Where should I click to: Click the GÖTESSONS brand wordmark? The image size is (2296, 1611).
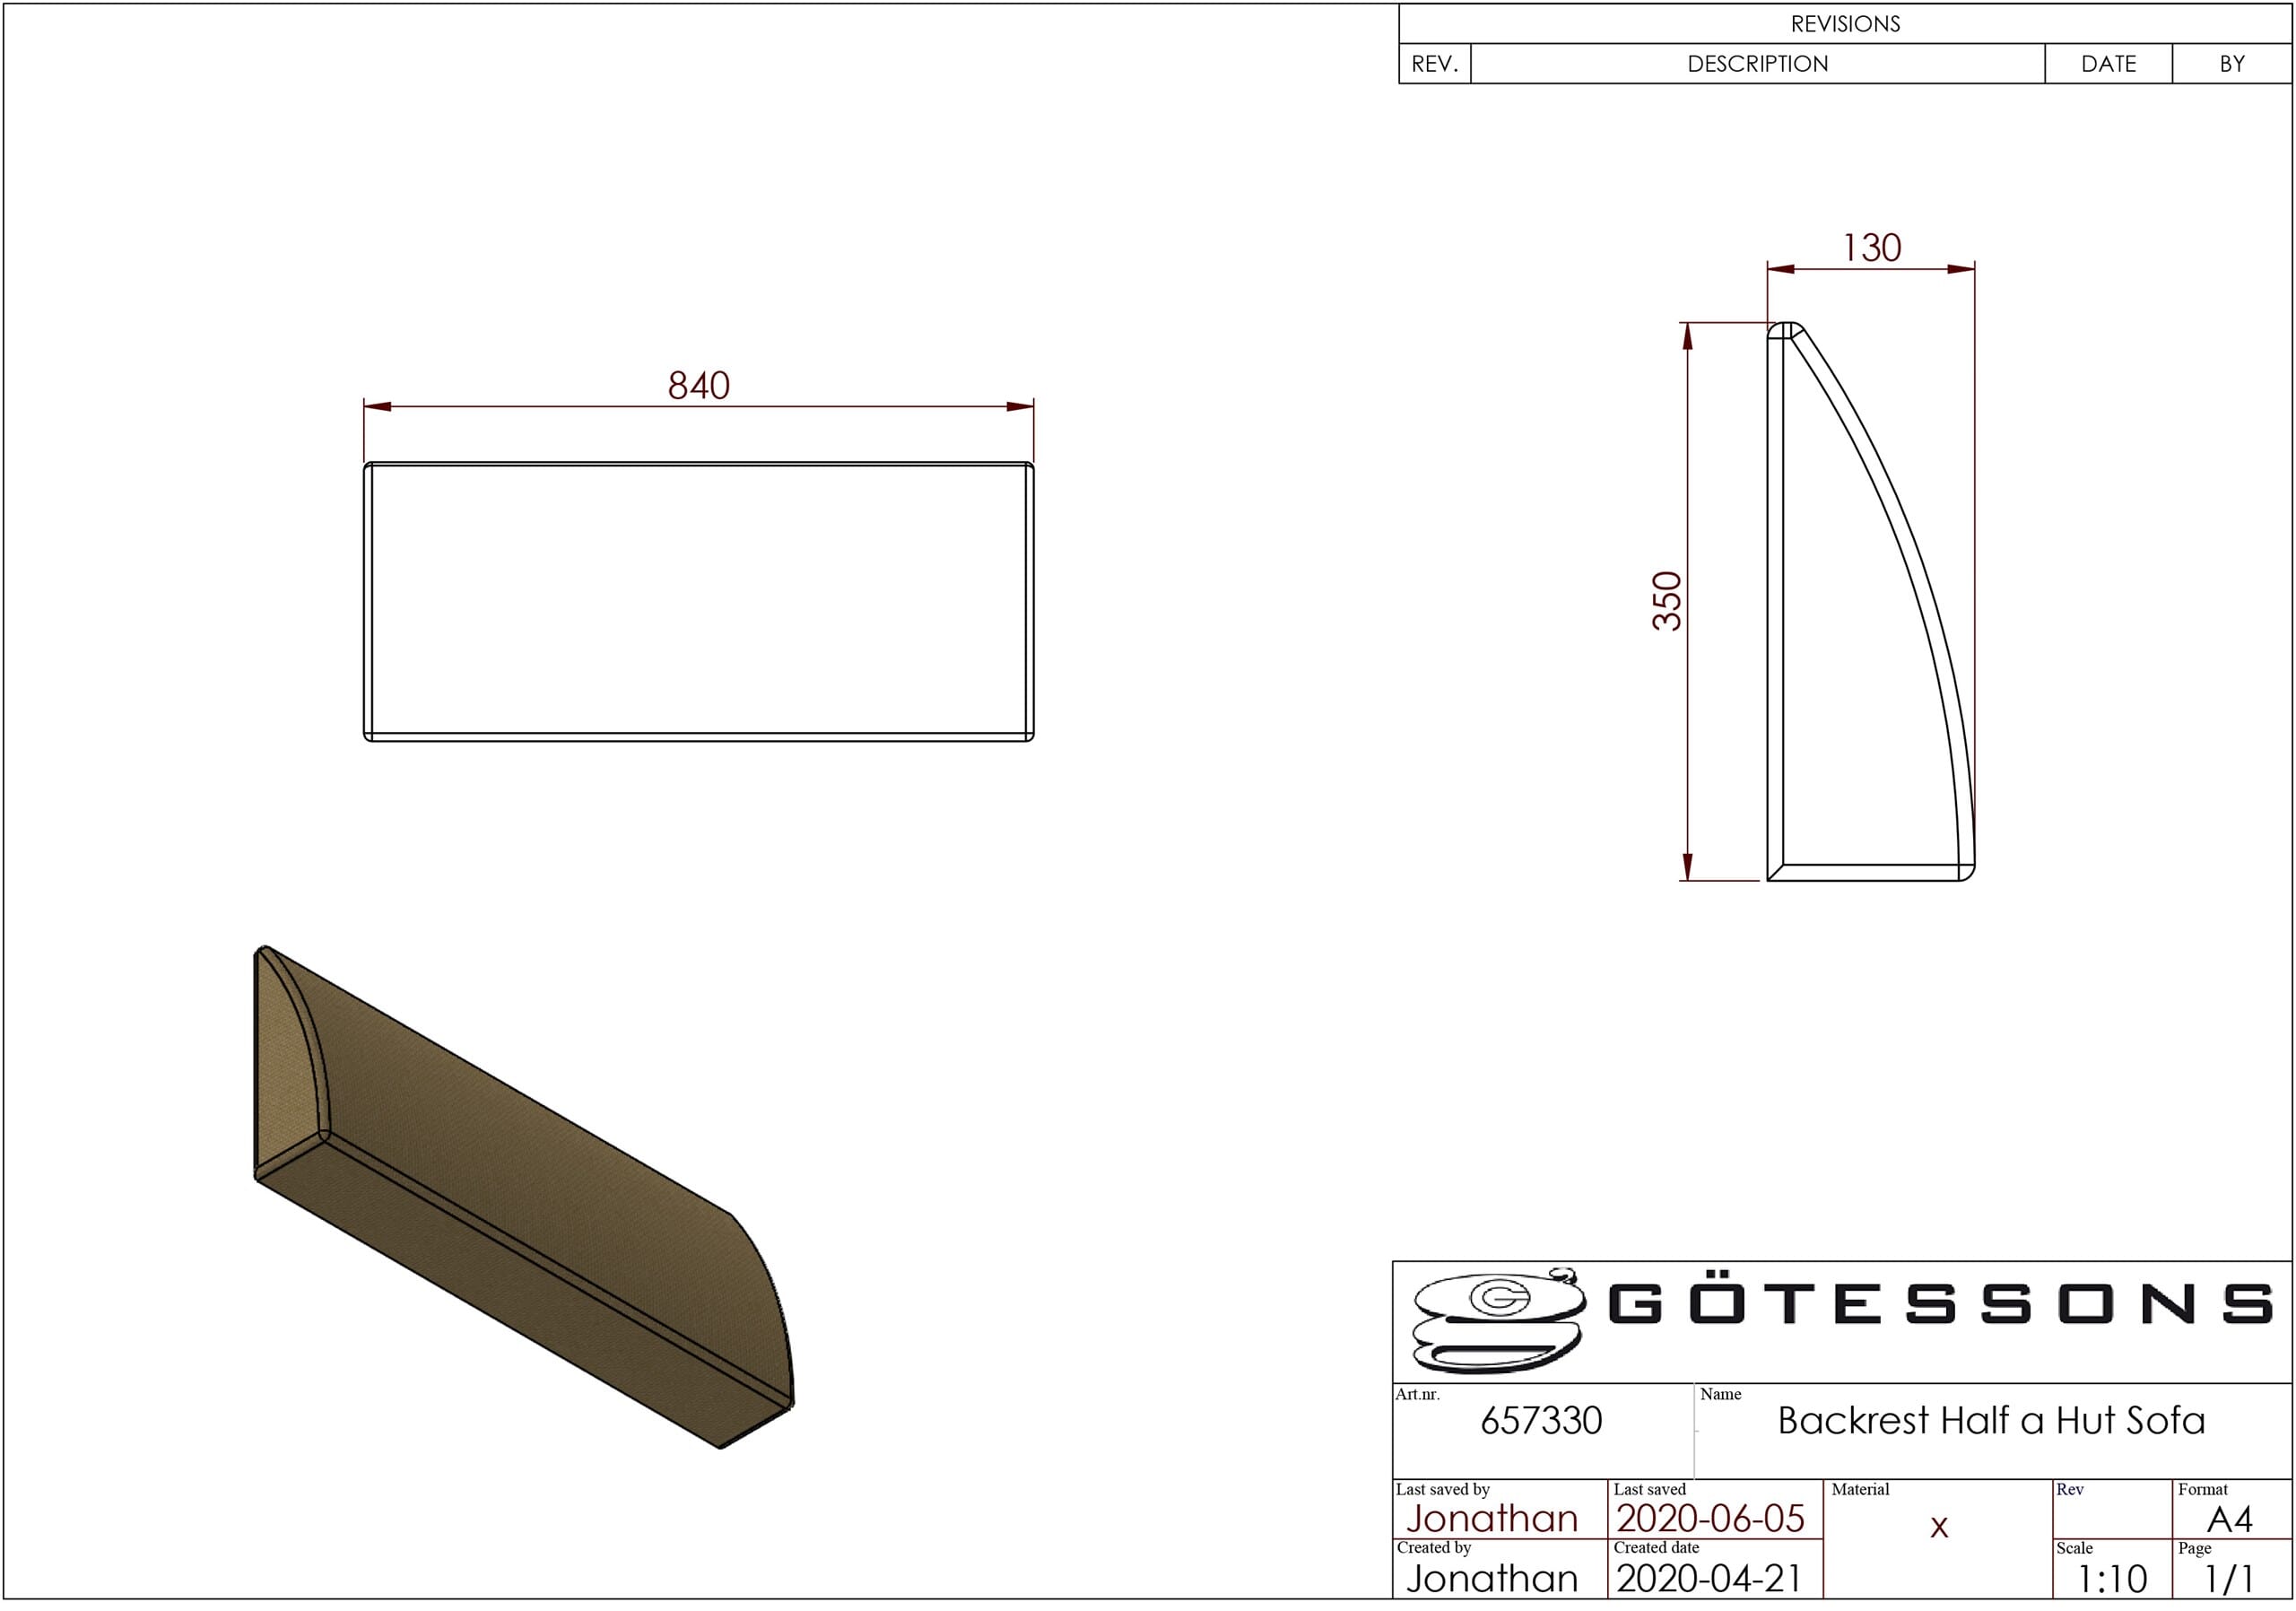tap(1940, 1304)
